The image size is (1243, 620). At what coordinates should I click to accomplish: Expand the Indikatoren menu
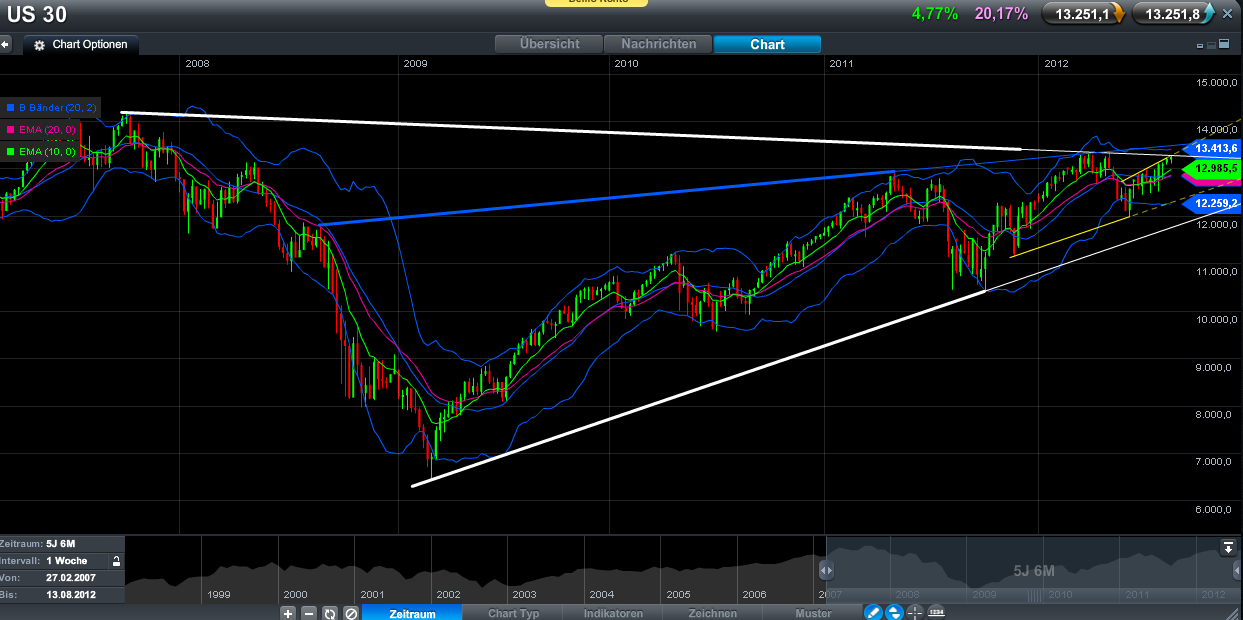click(612, 613)
